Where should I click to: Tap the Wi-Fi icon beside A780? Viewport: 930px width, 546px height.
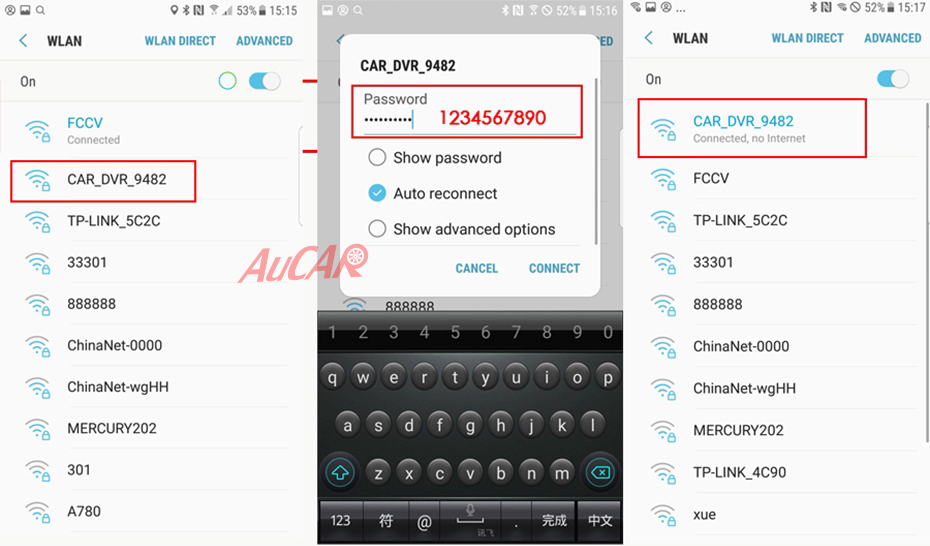[38, 512]
